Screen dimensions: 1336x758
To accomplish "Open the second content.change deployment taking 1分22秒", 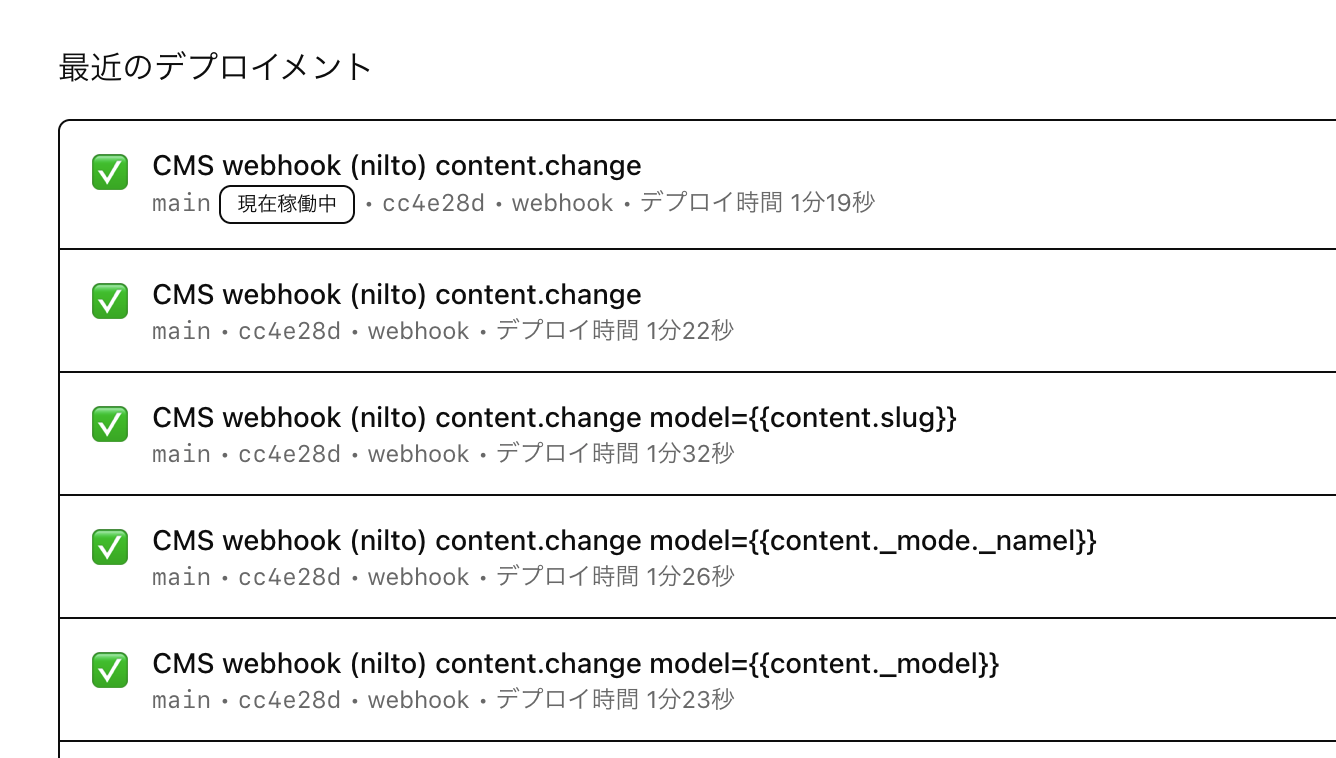I will tap(396, 295).
